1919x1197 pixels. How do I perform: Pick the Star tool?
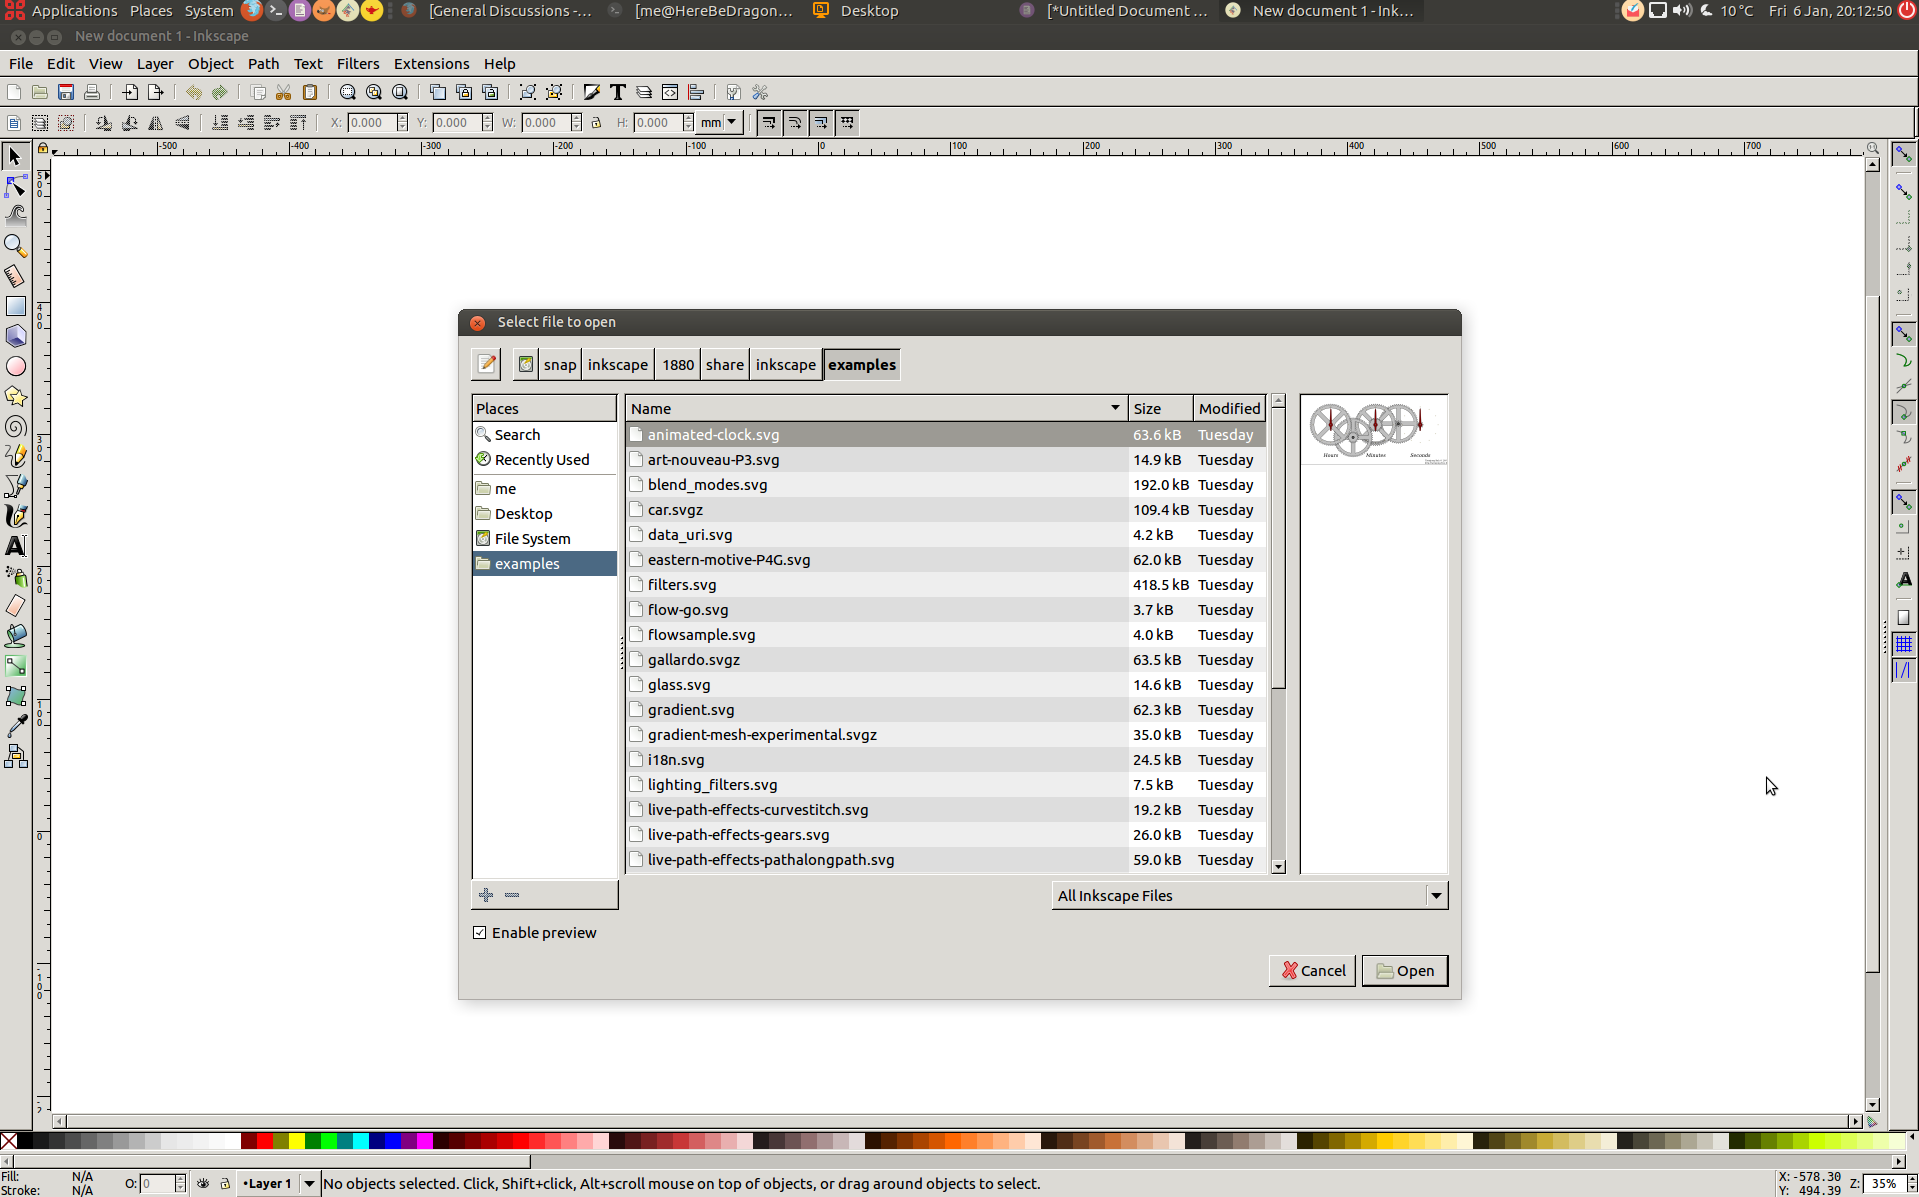tap(16, 396)
